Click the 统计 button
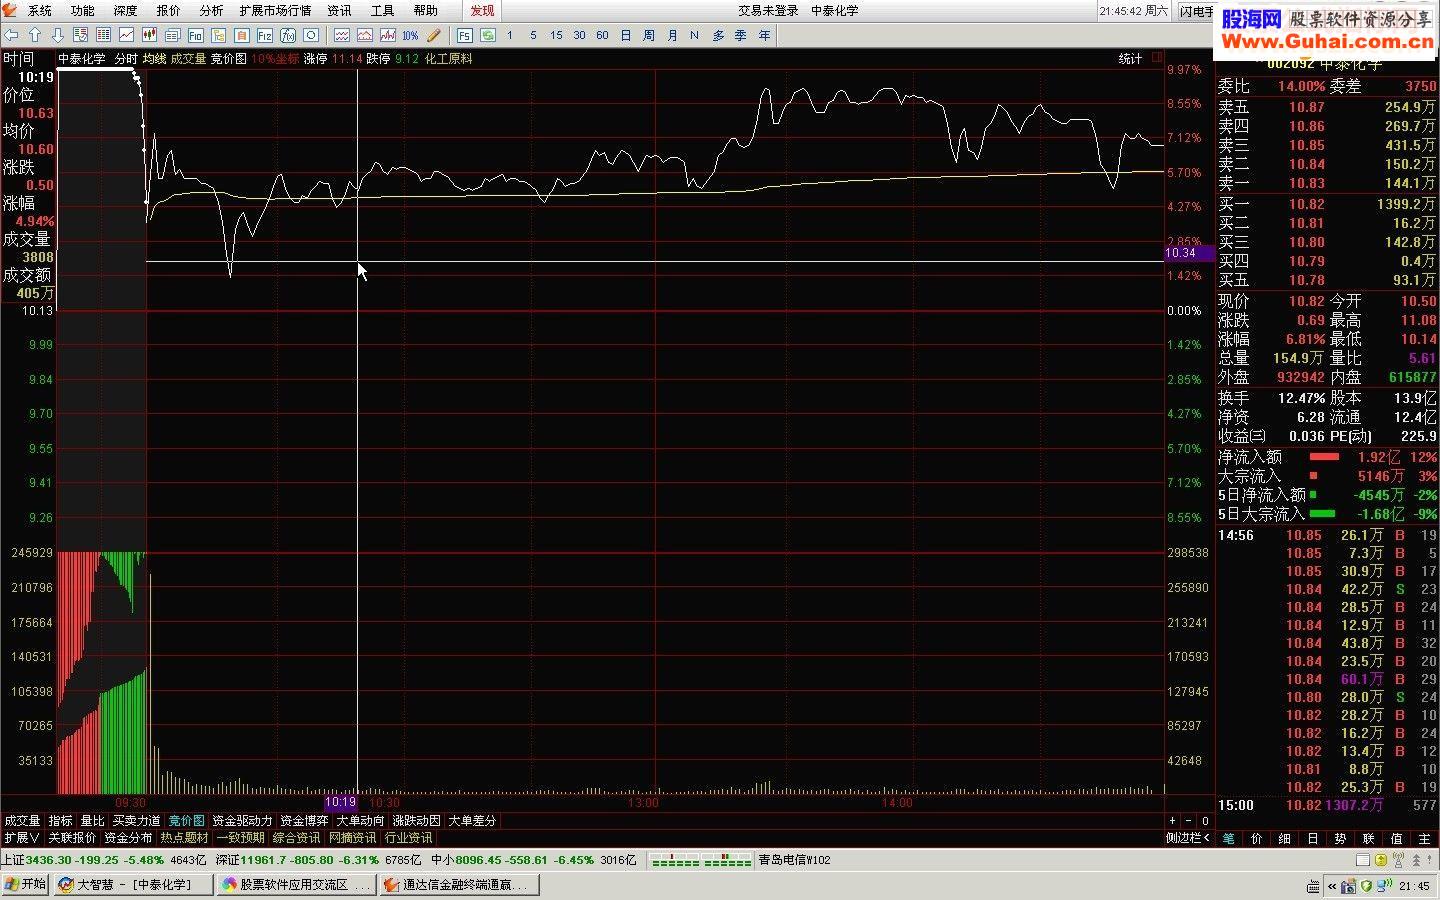This screenshot has width=1440, height=900. 1130,58
